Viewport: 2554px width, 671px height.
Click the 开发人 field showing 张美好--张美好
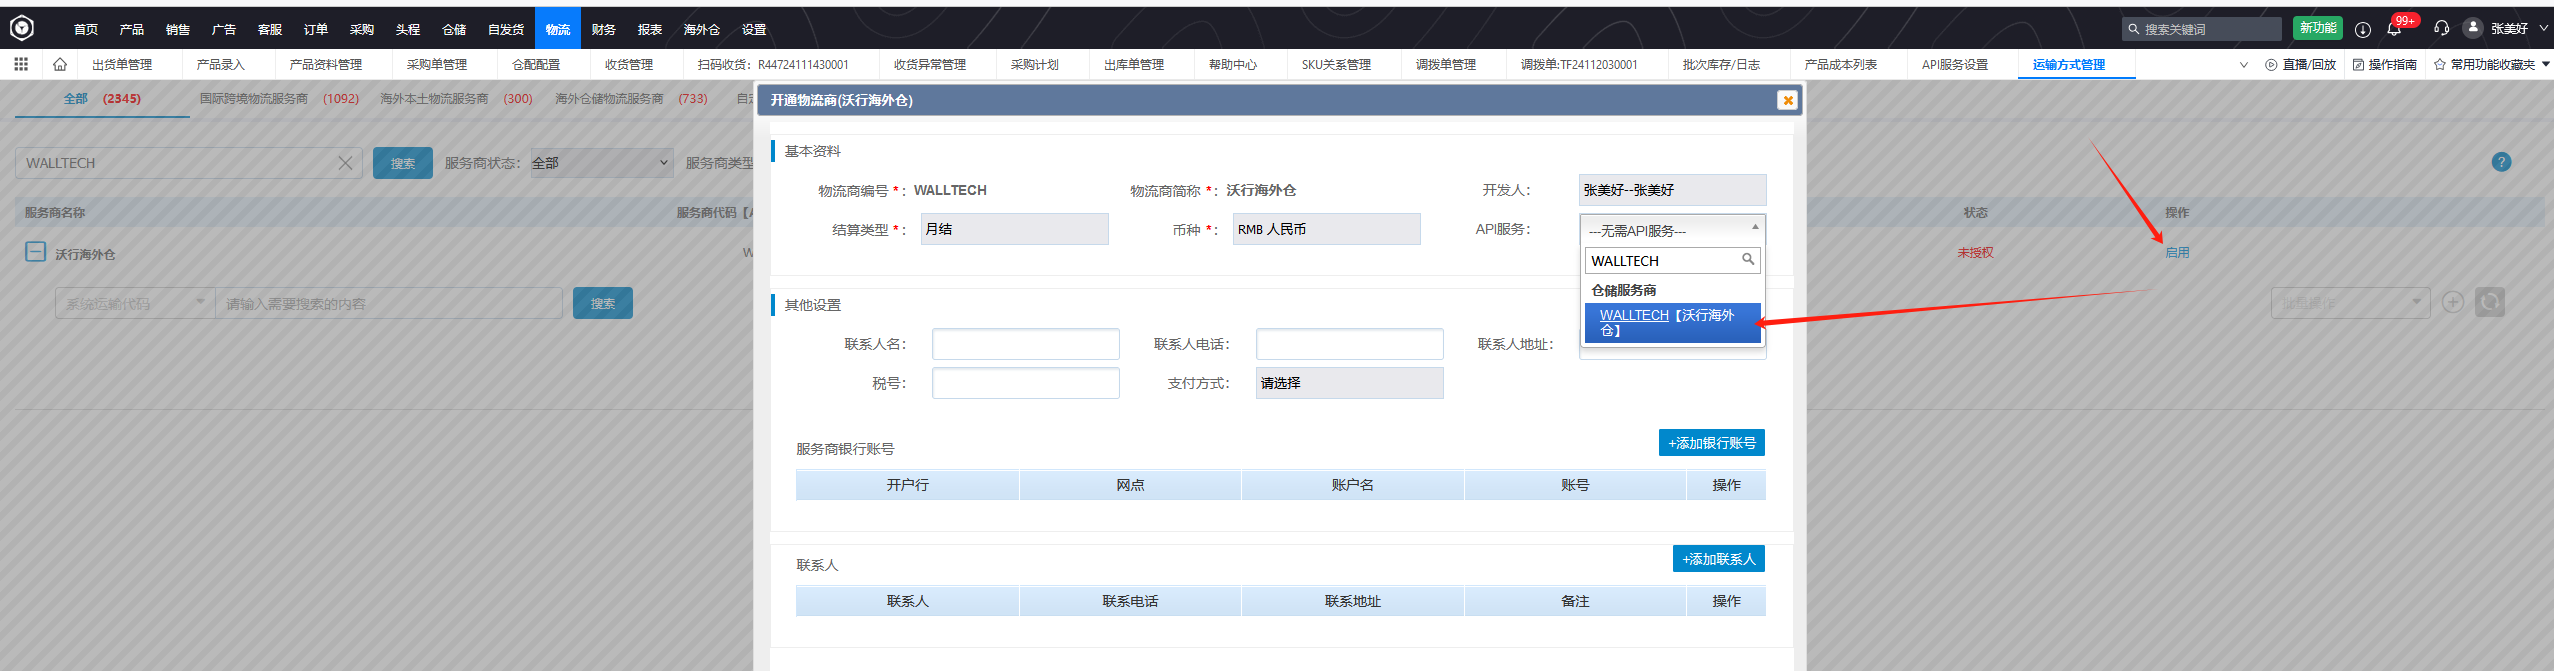1672,190
